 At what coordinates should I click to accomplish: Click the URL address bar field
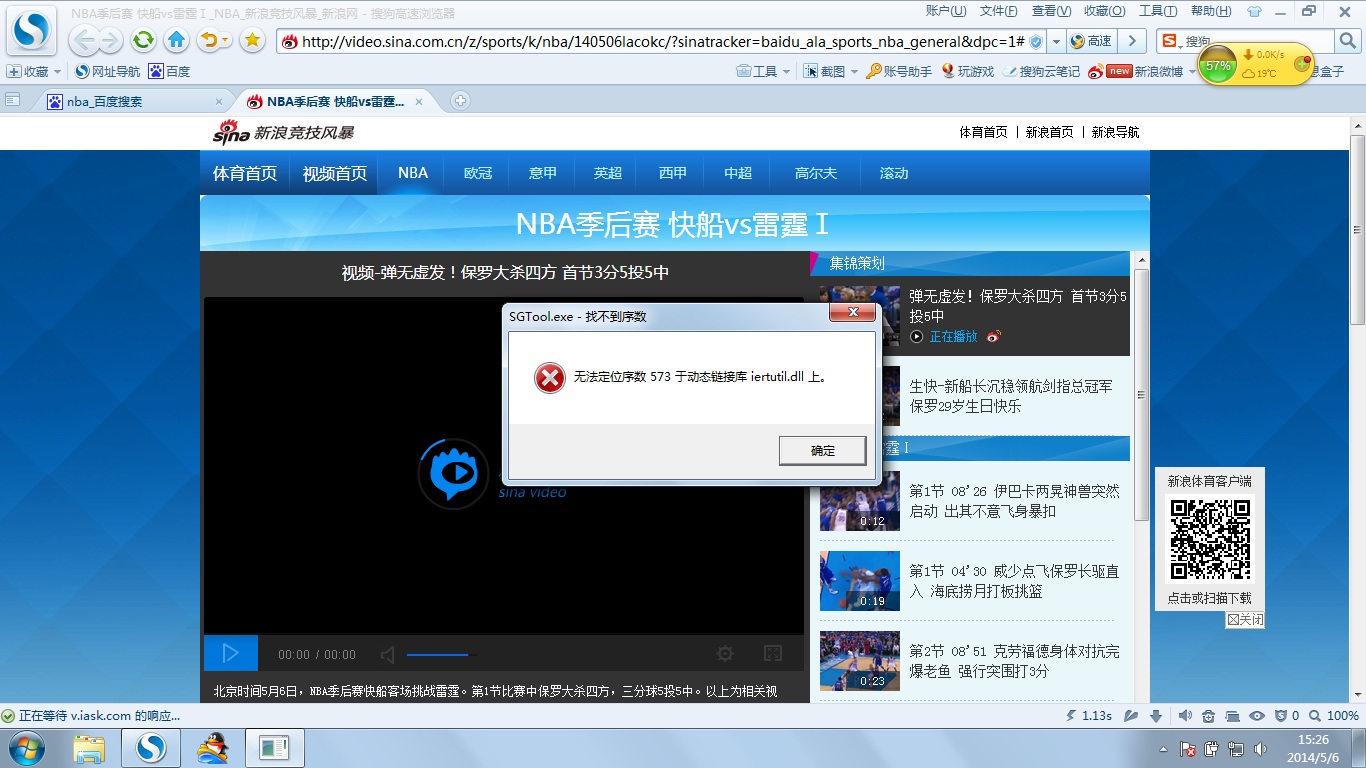pos(662,42)
